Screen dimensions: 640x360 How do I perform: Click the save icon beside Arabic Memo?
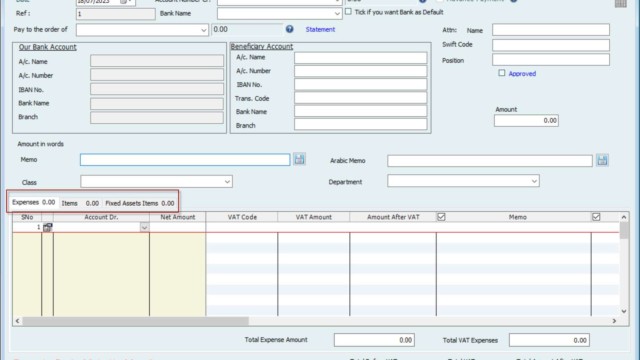click(602, 160)
